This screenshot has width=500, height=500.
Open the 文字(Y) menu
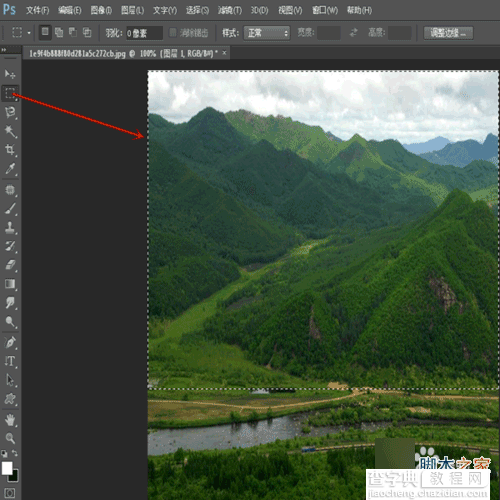coord(165,10)
